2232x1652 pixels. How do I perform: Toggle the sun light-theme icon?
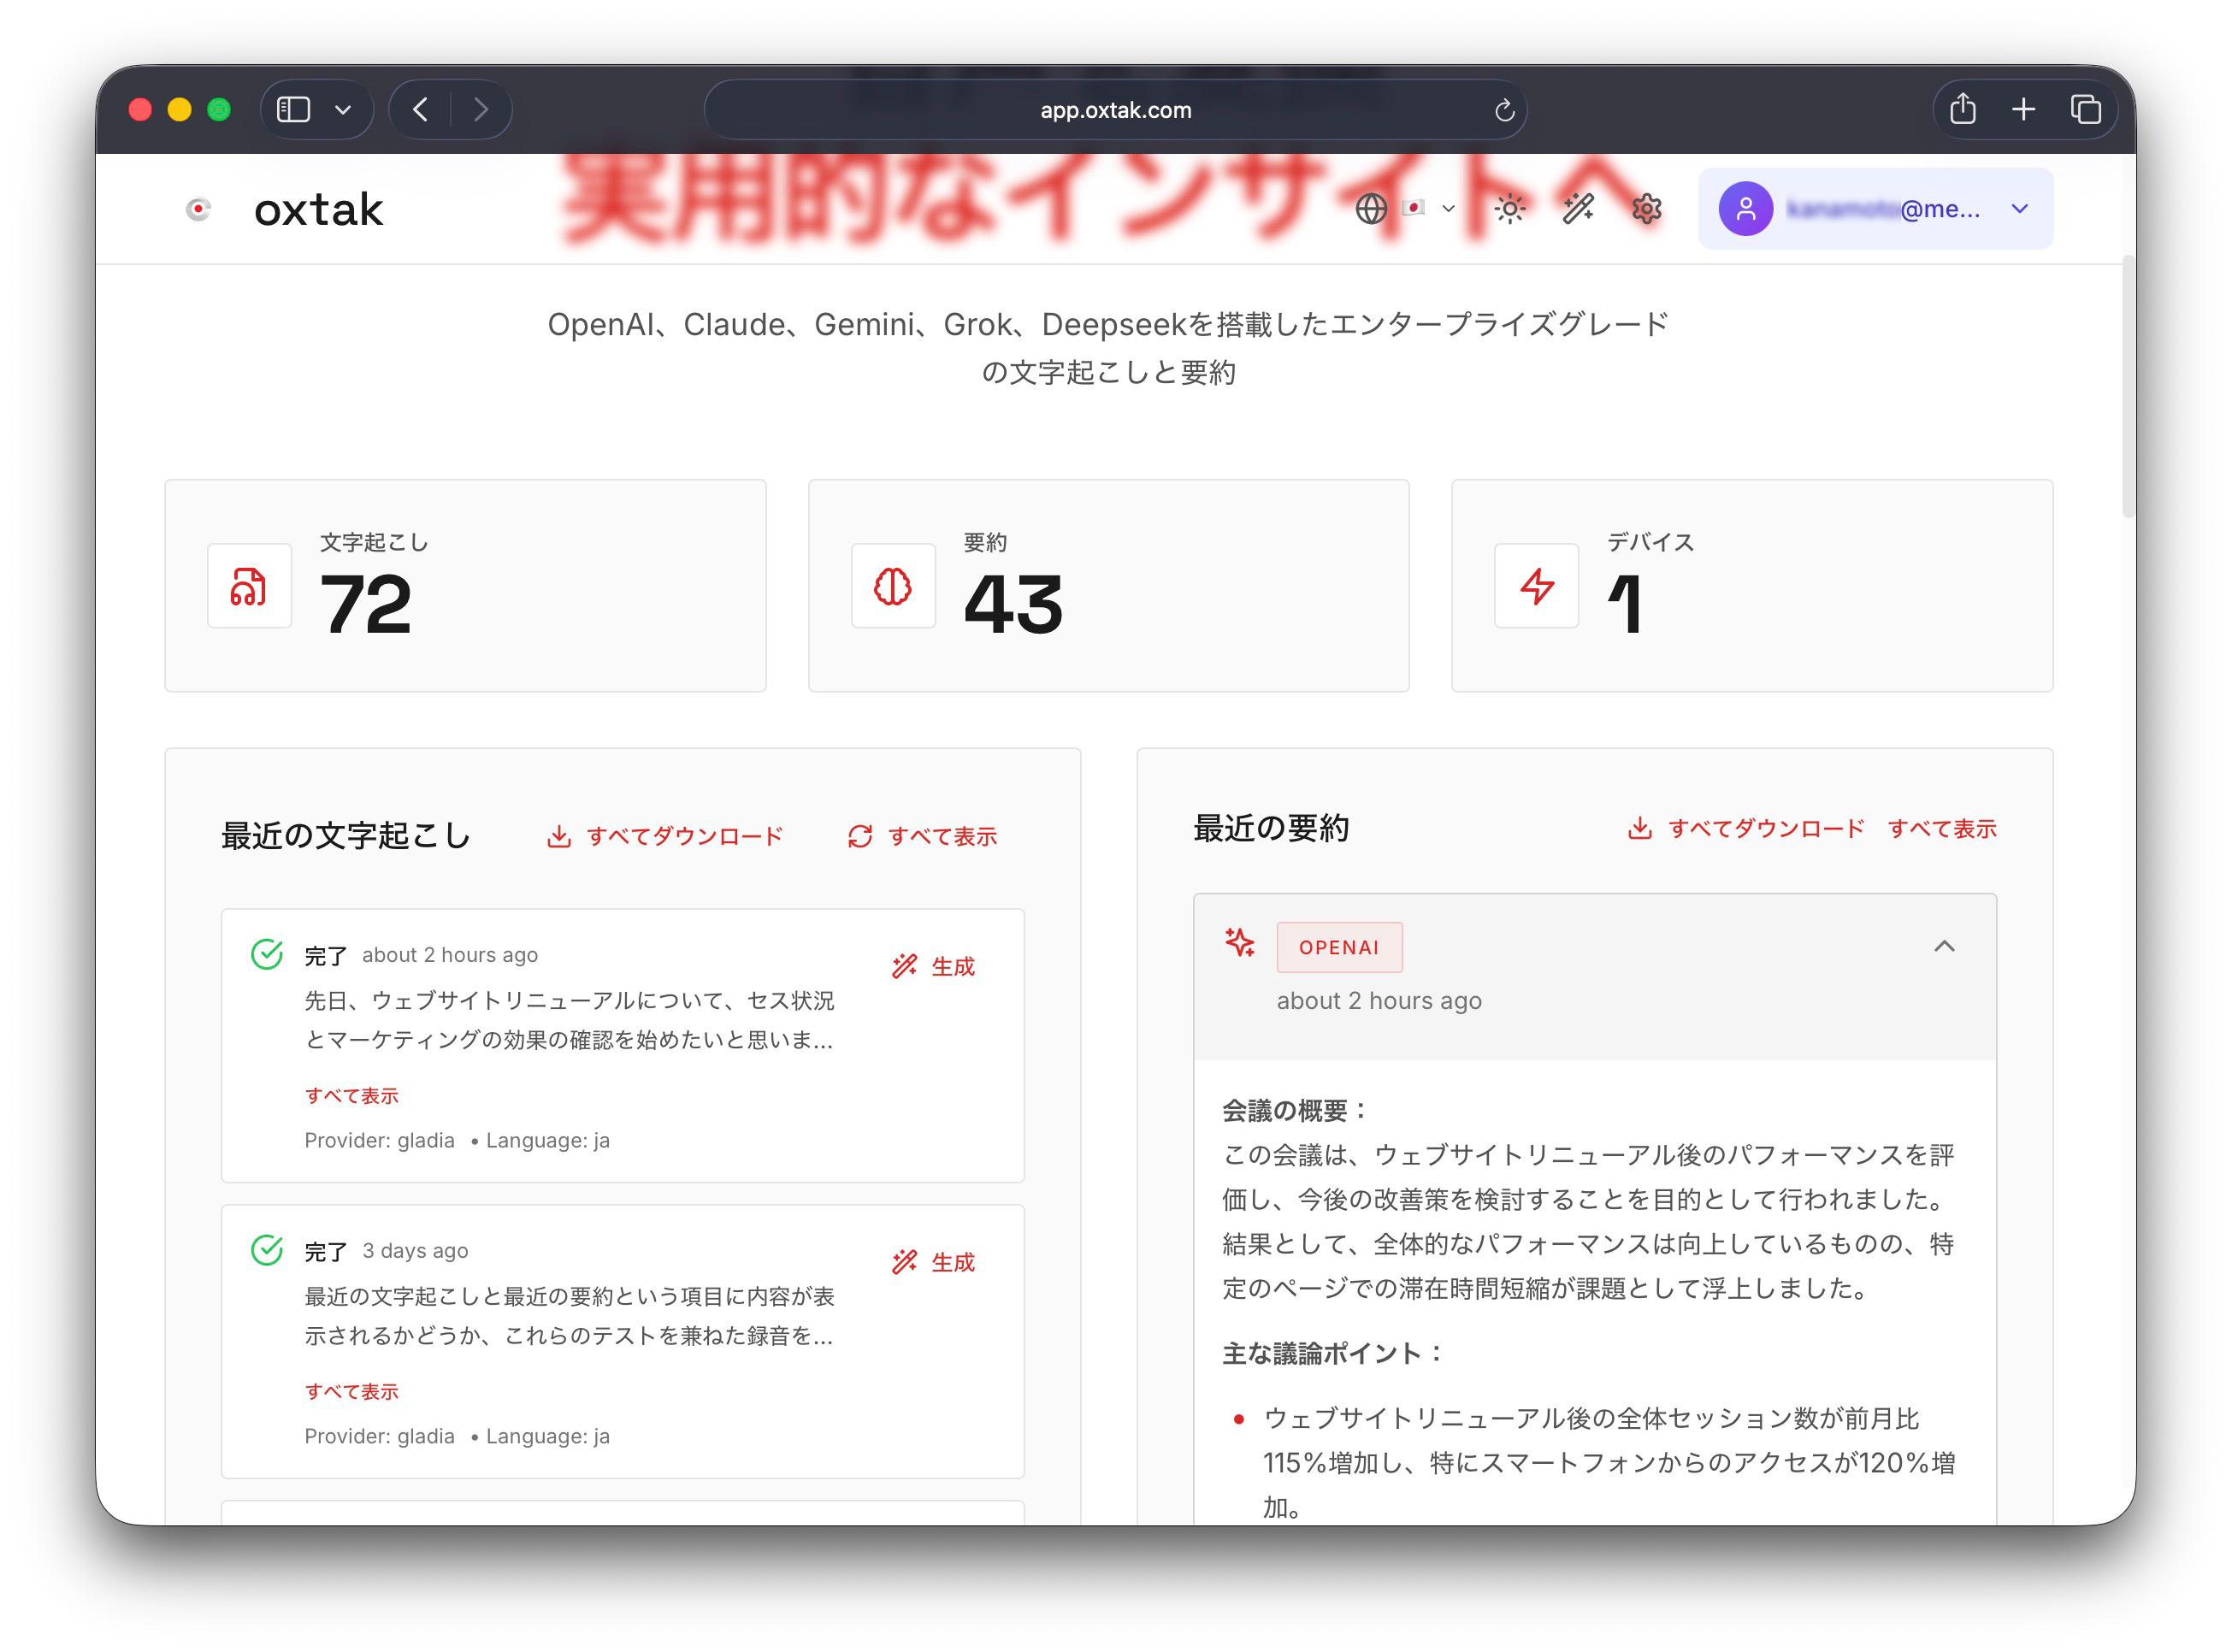click(1509, 209)
